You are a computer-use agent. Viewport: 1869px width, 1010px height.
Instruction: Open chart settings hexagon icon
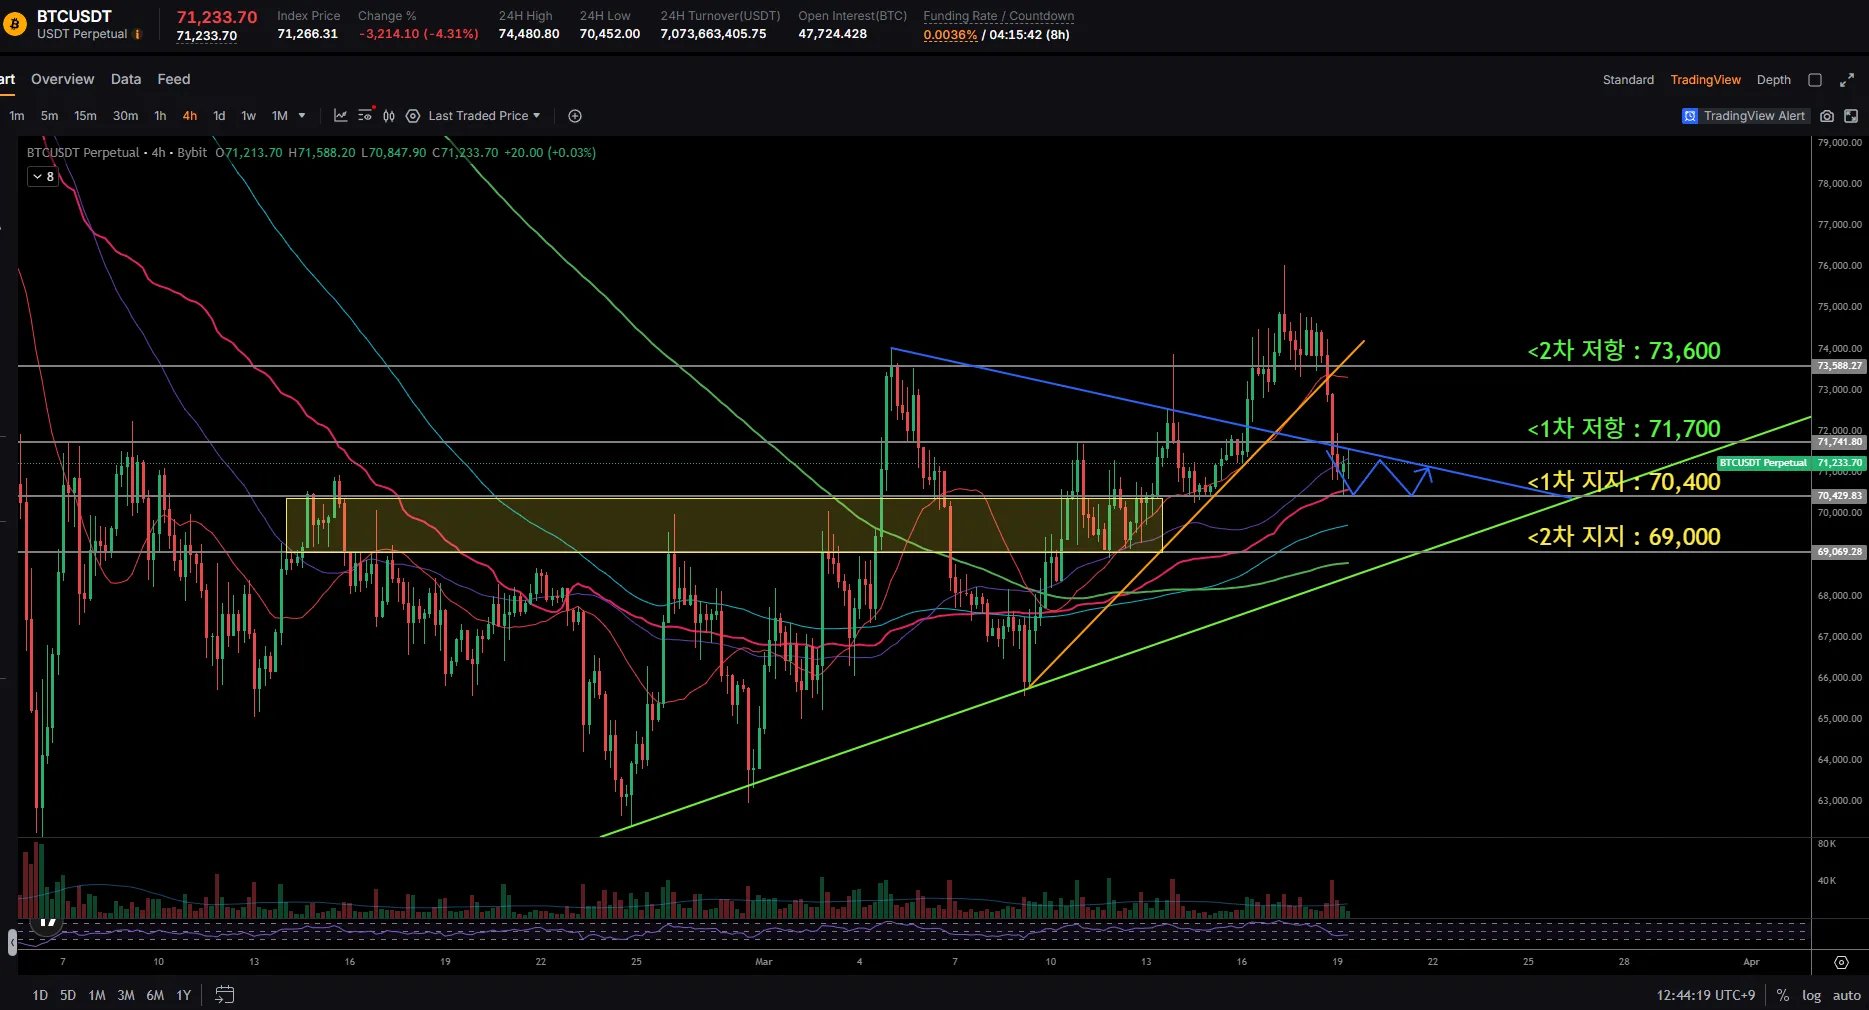412,116
